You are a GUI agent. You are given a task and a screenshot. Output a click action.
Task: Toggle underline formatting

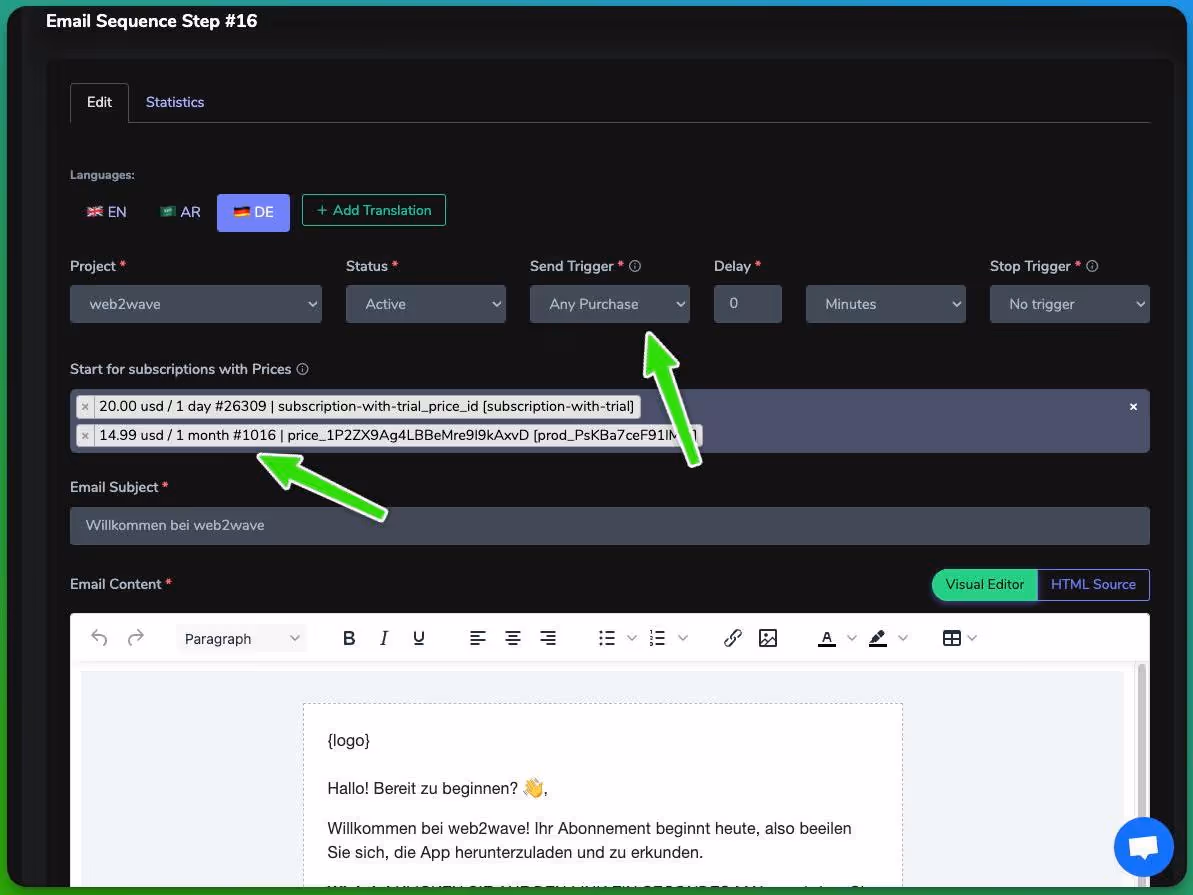(418, 638)
